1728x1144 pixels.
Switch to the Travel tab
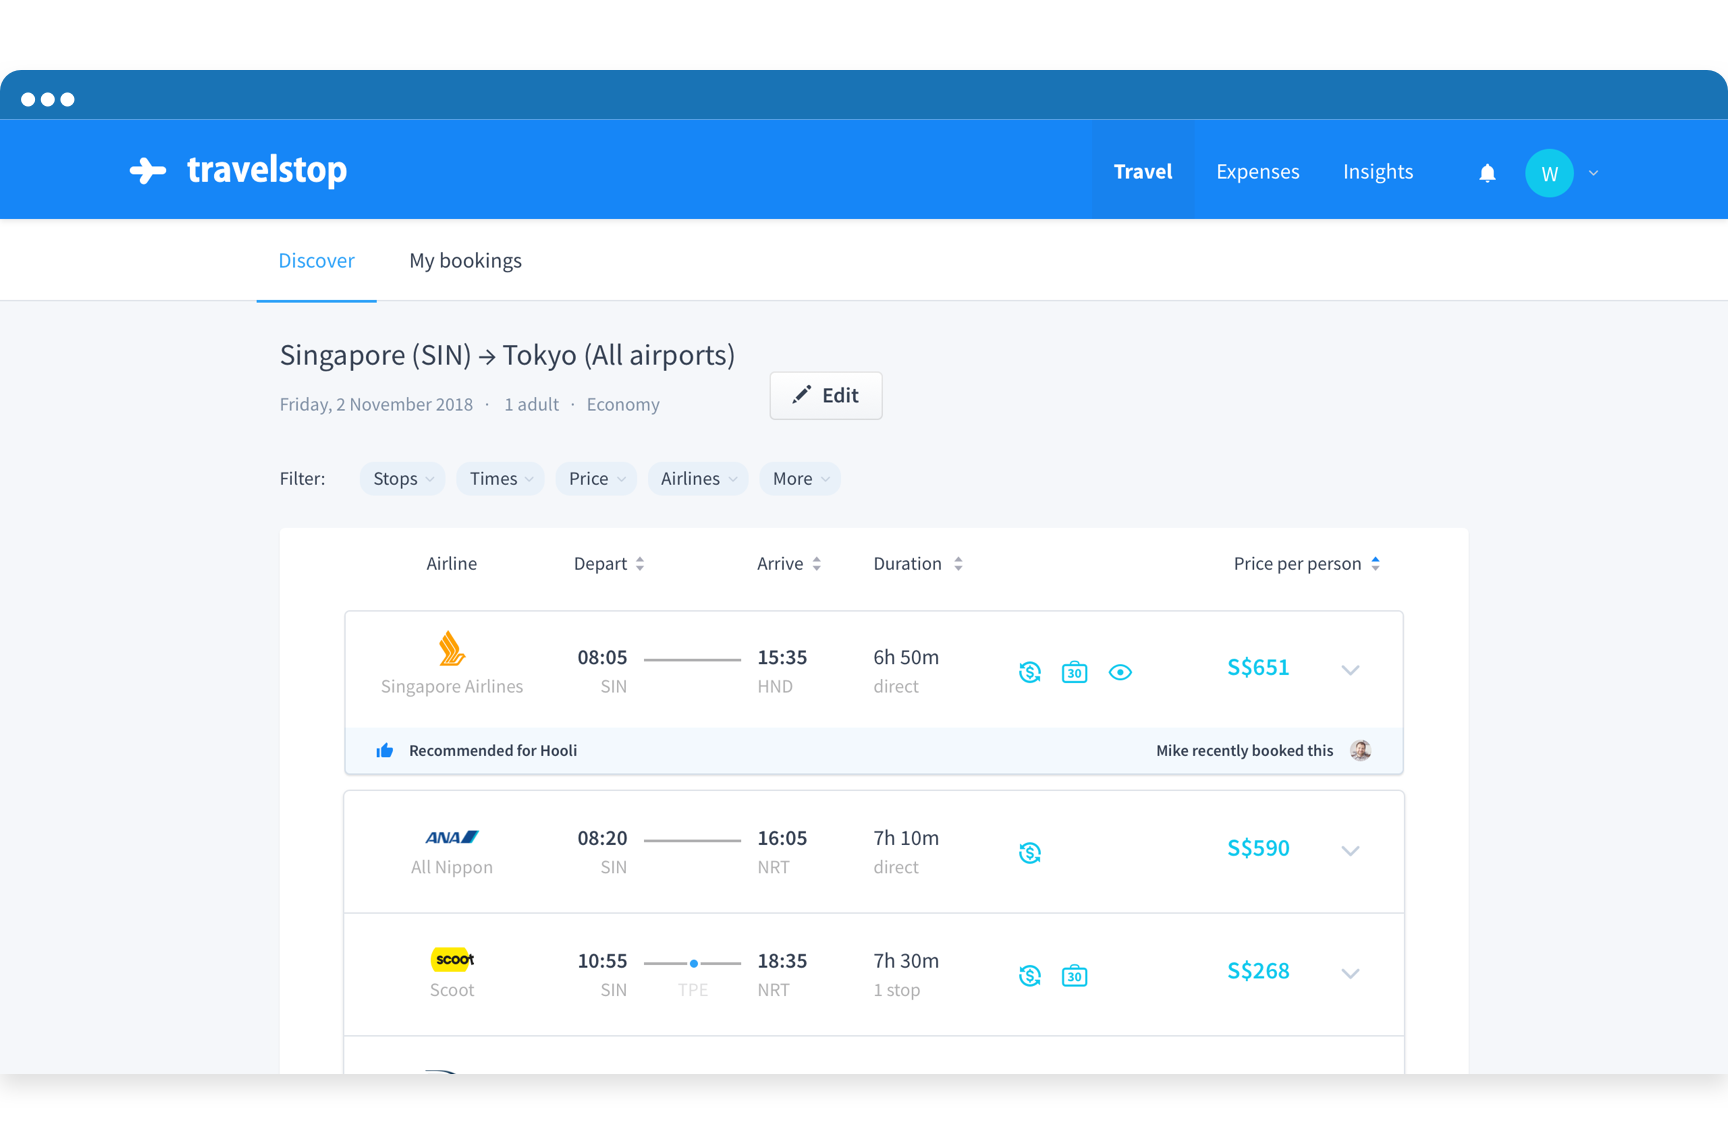(x=1143, y=172)
